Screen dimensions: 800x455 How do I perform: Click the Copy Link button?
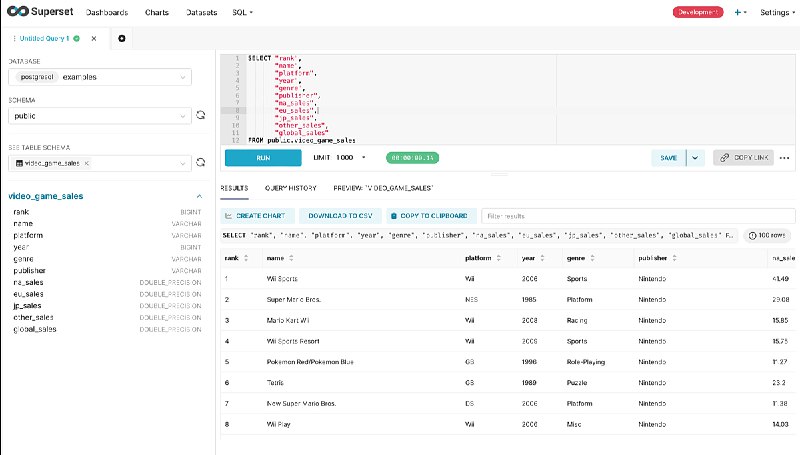743,158
